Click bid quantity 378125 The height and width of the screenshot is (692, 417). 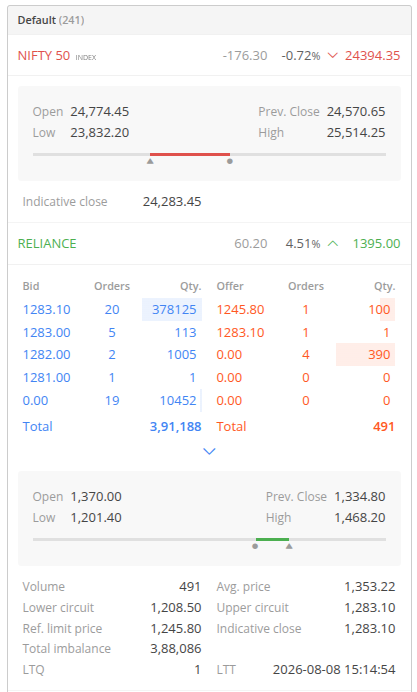coord(174,309)
